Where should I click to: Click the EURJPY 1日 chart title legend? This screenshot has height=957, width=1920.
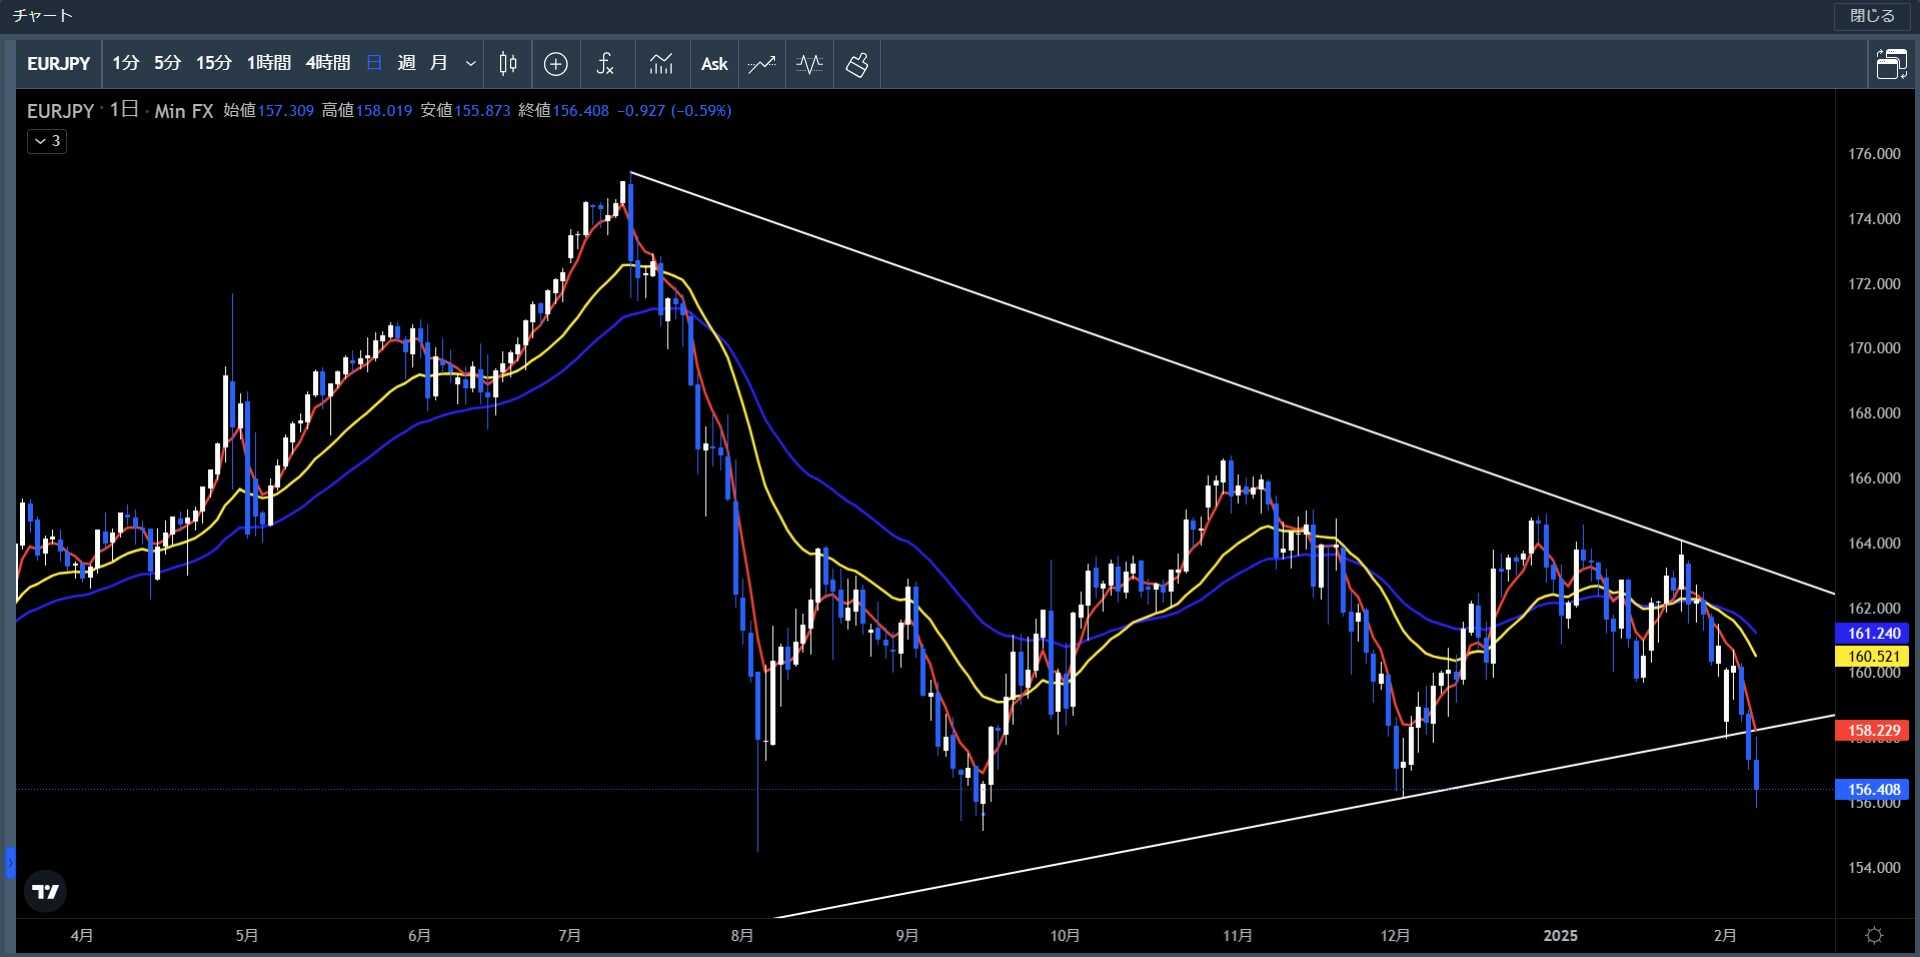[x=120, y=111]
